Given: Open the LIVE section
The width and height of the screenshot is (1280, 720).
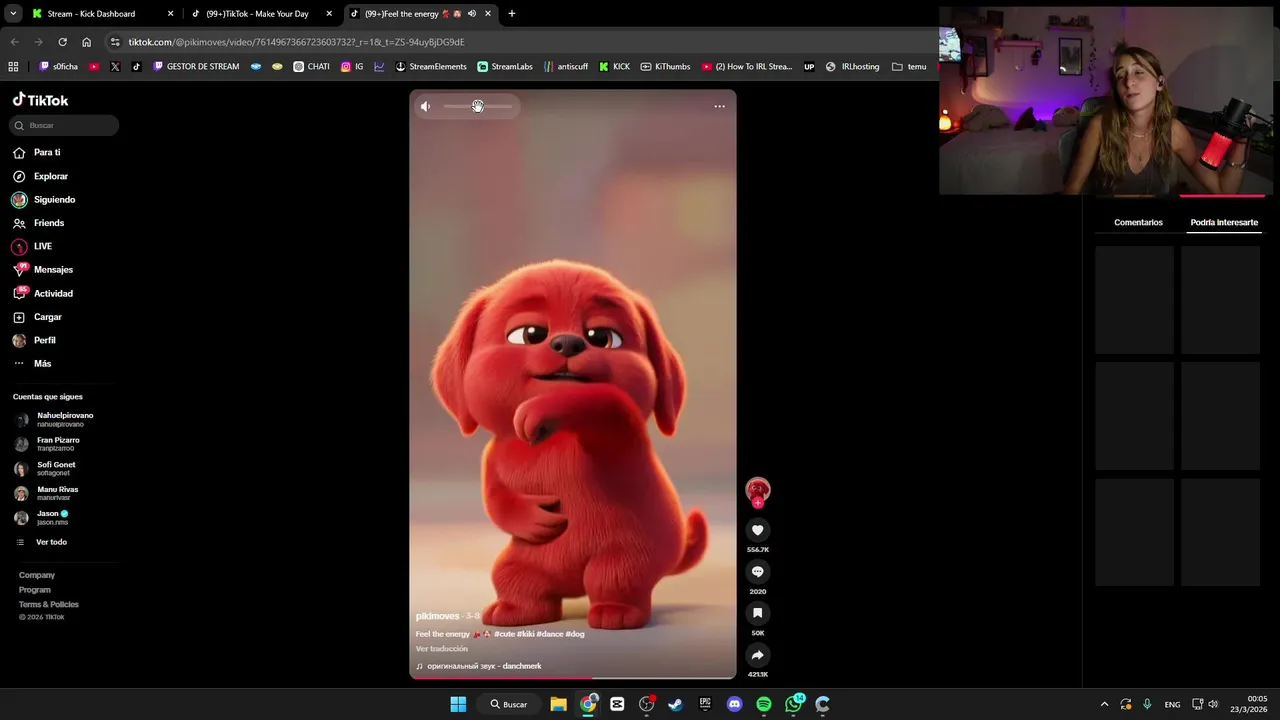Looking at the screenshot, I should [x=43, y=246].
